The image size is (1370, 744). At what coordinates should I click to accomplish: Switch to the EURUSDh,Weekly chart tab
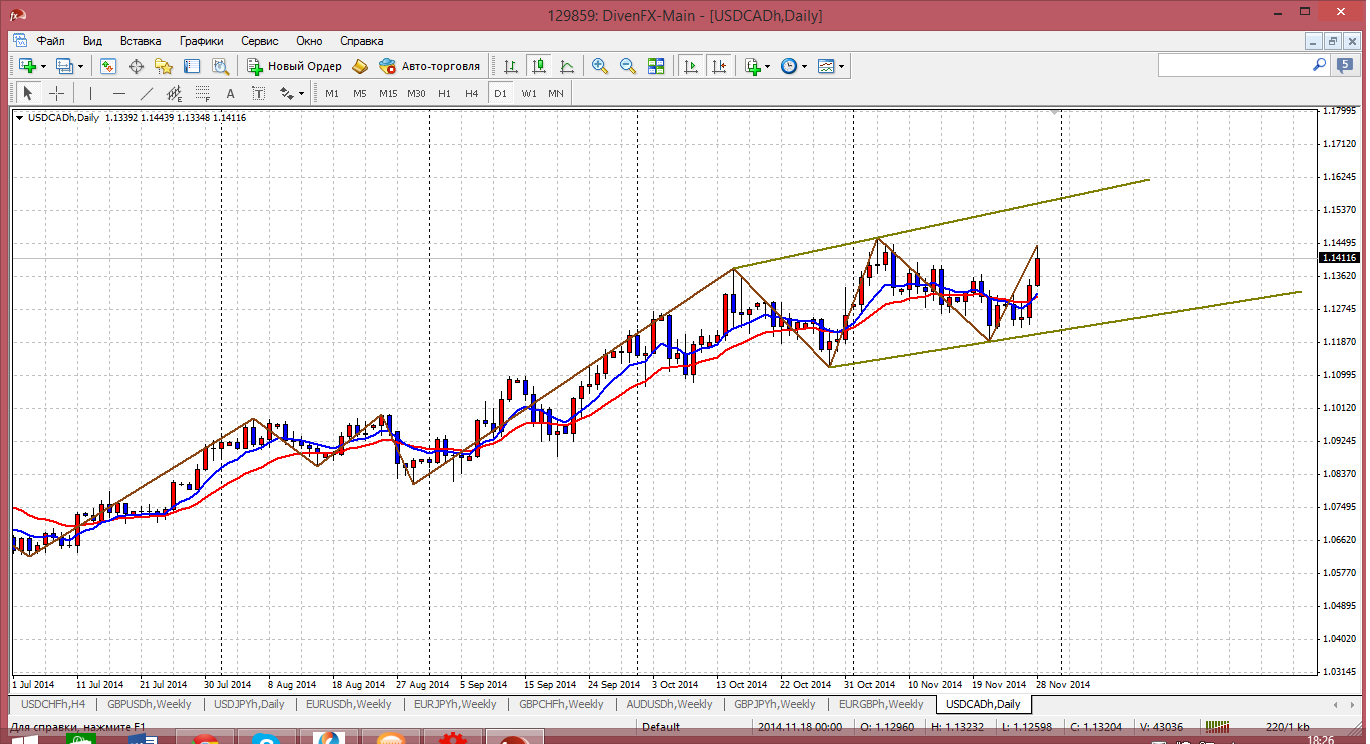coord(348,704)
